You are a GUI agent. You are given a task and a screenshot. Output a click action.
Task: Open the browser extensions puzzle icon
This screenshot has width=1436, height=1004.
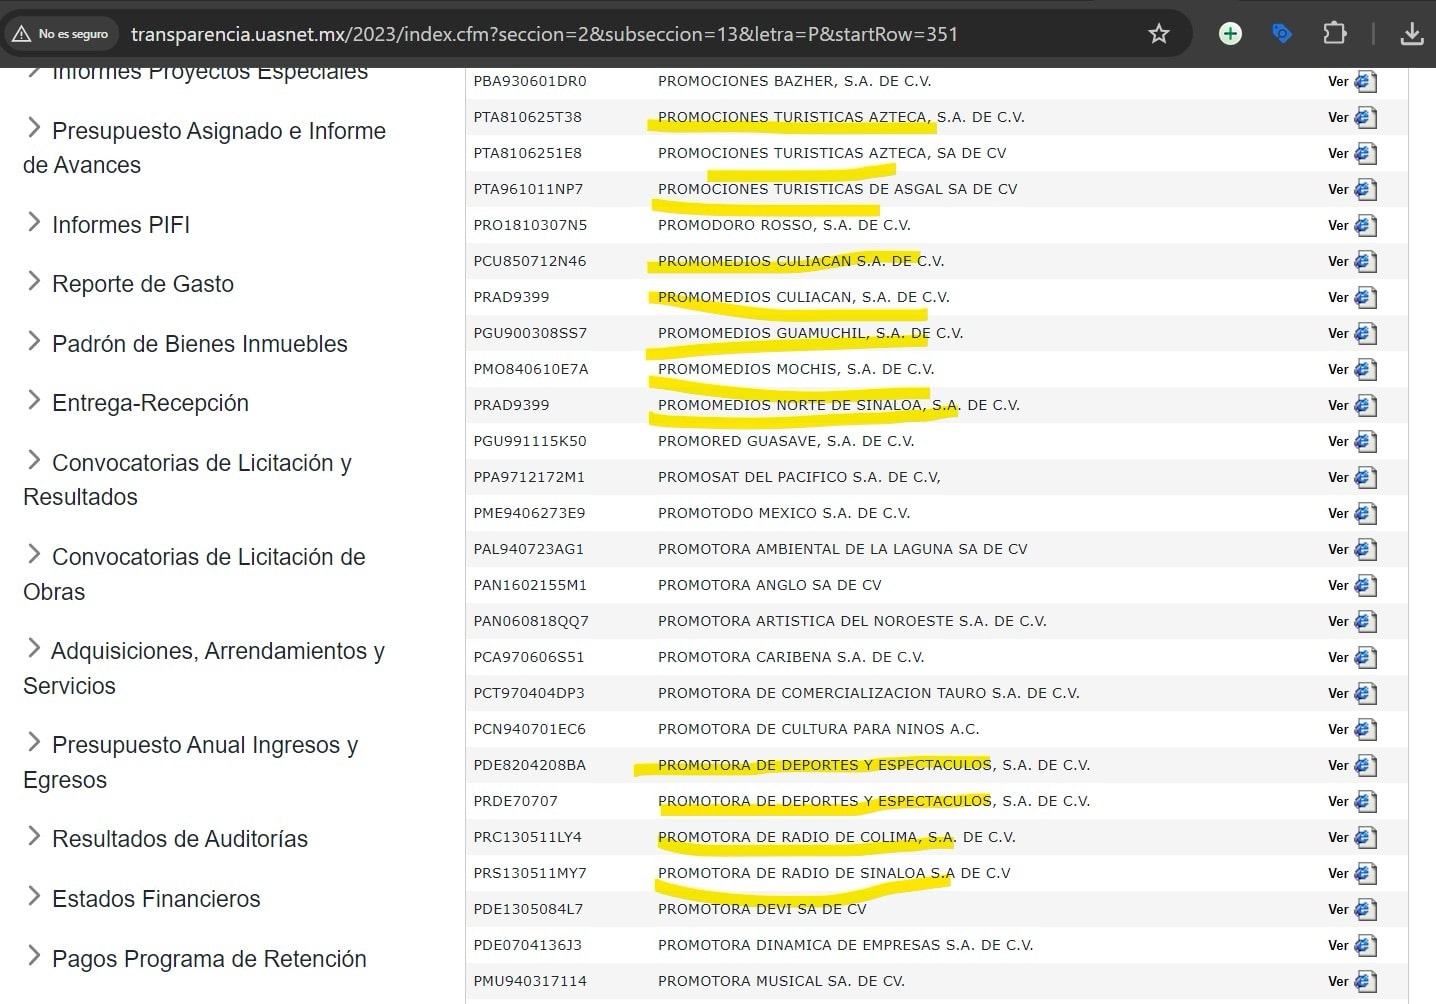(x=1334, y=33)
